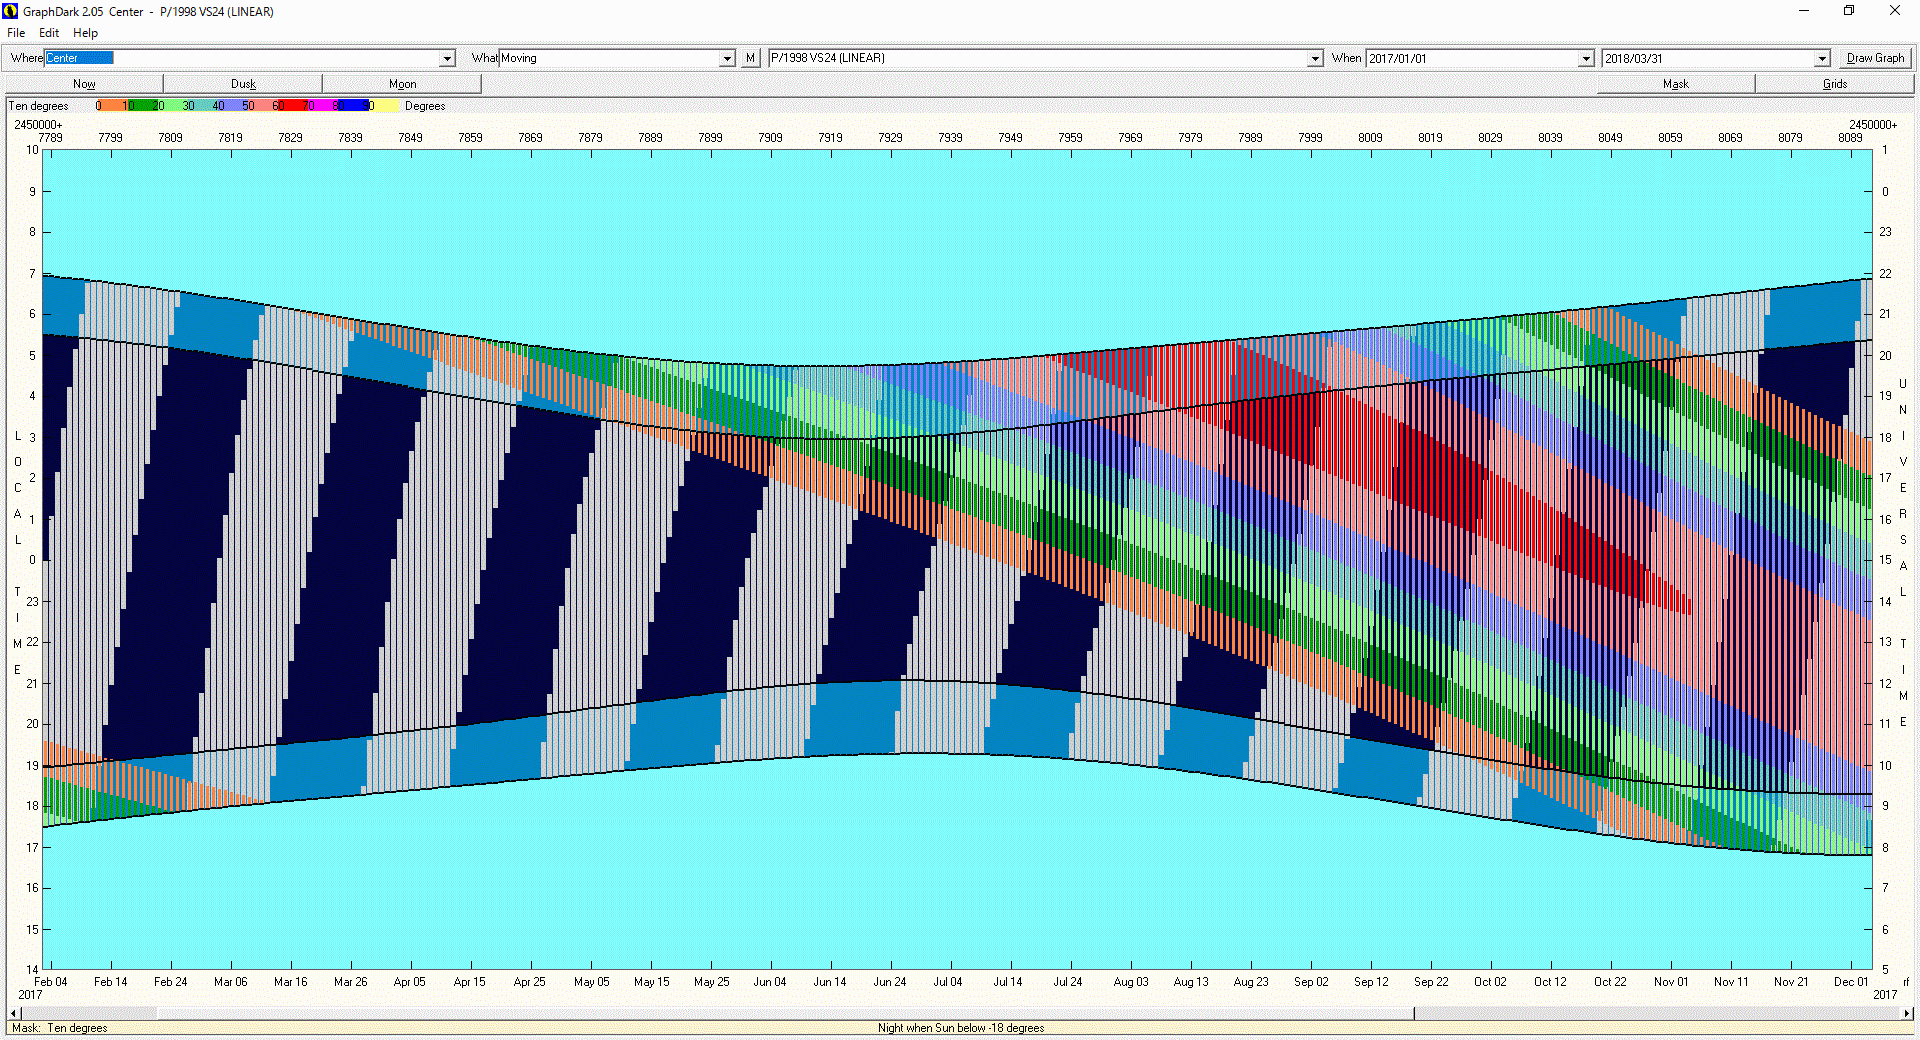Open the end date 2018/03/31 dropdown
1920x1040 pixels.
1822,59
